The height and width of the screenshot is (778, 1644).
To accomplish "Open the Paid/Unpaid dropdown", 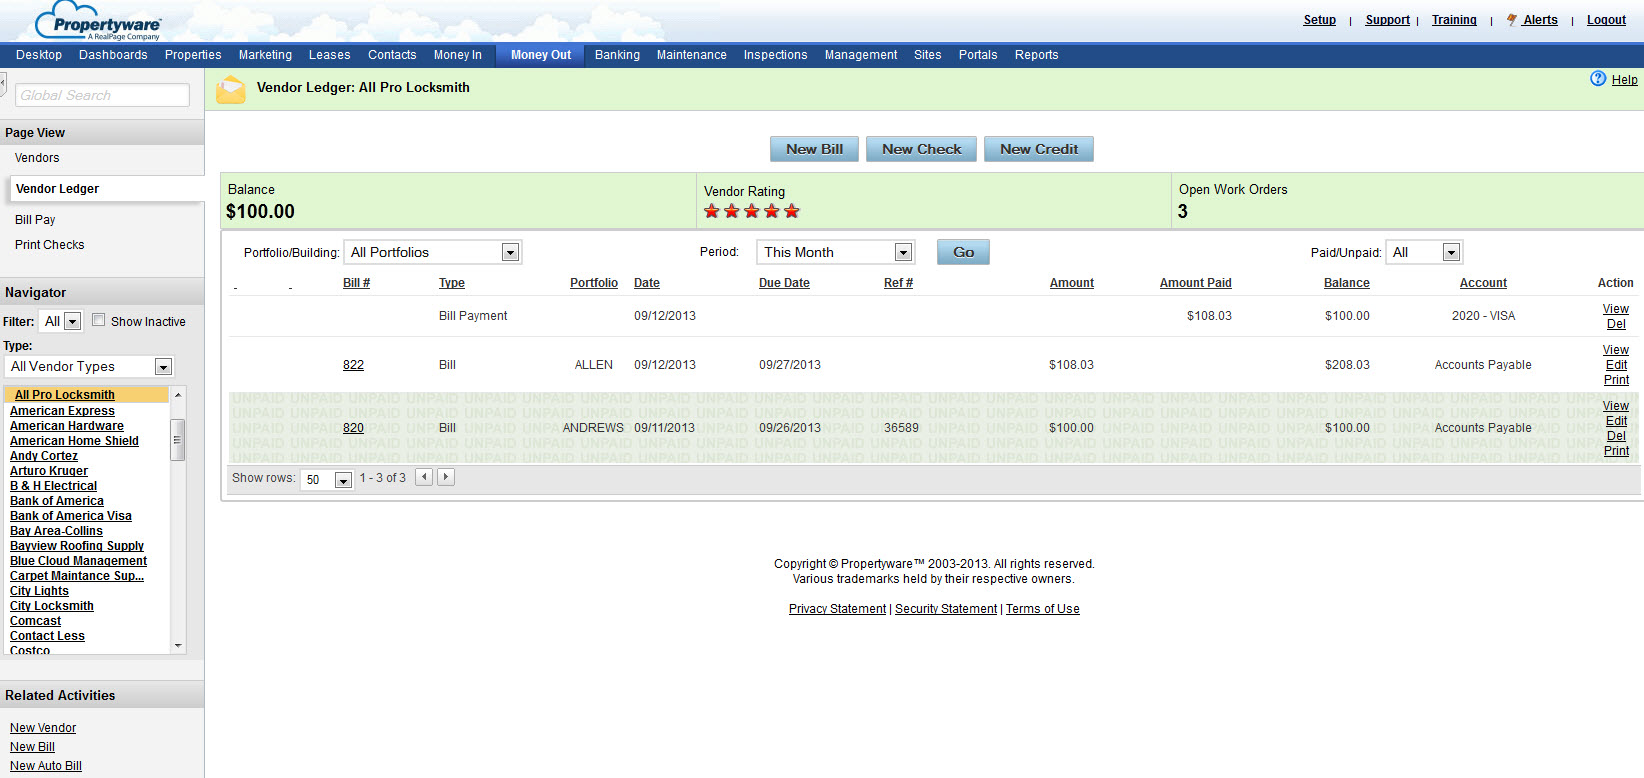I will 1424,252.
